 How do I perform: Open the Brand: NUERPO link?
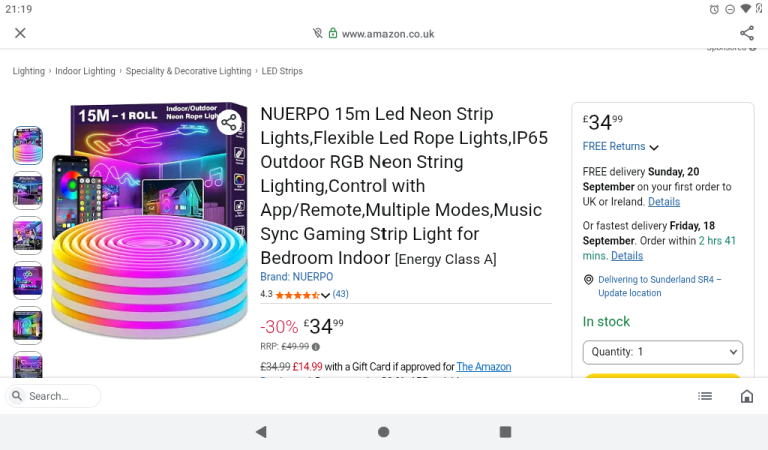coord(296,277)
